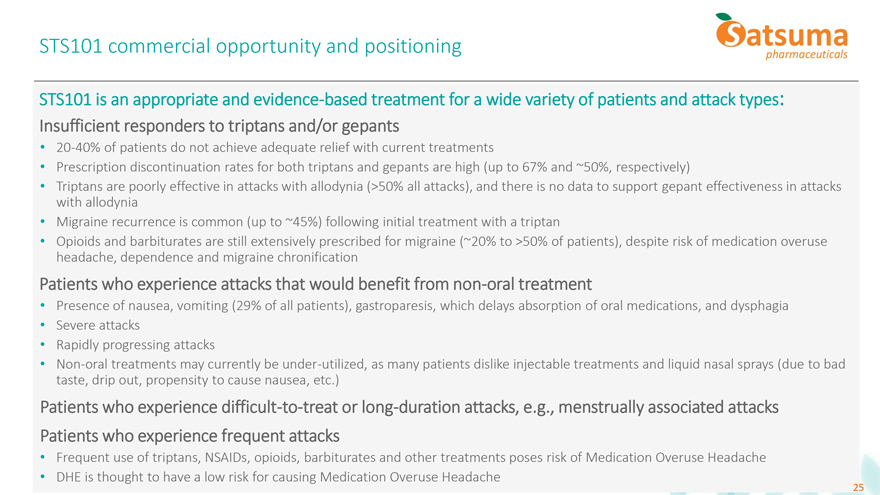Click the 'Patients who experience frequent attacks' heading
The image size is (880, 495).
pos(189,435)
